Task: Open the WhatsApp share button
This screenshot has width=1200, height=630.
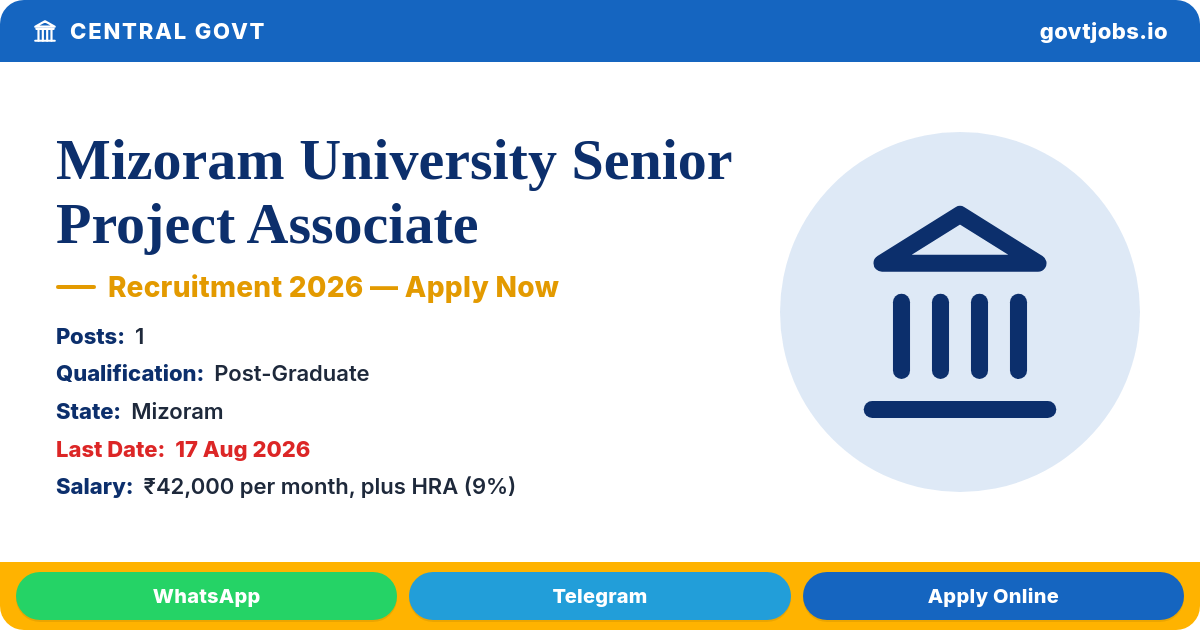Action: 206,596
